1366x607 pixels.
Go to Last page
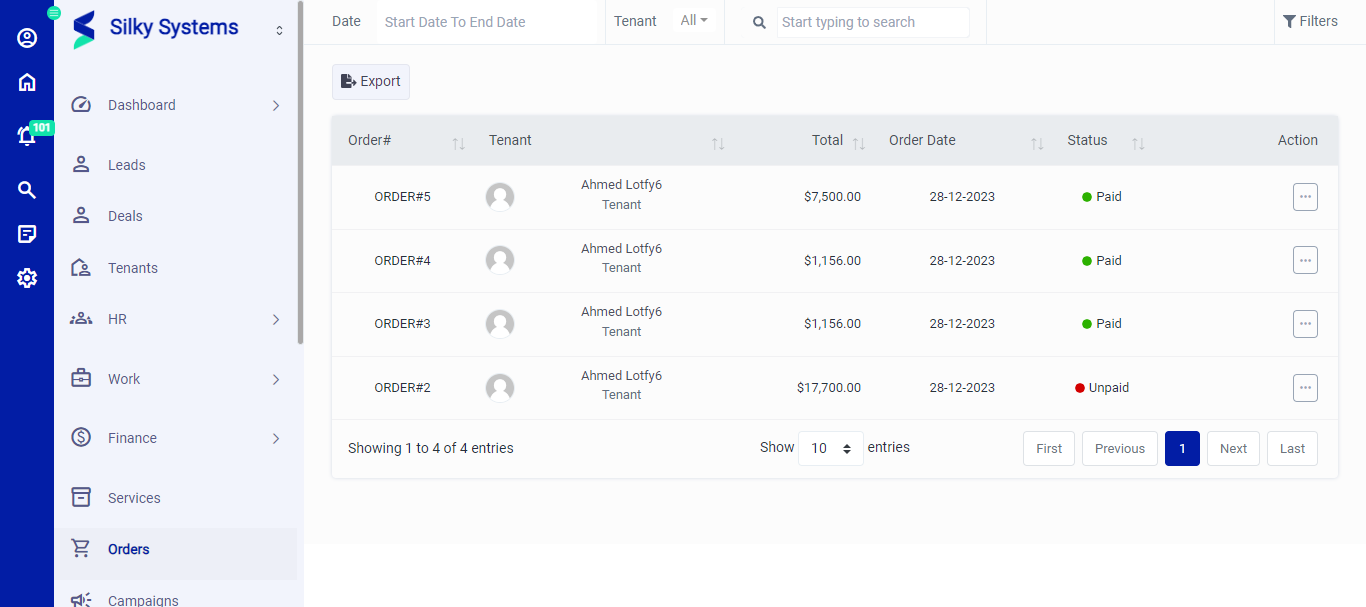click(1292, 448)
